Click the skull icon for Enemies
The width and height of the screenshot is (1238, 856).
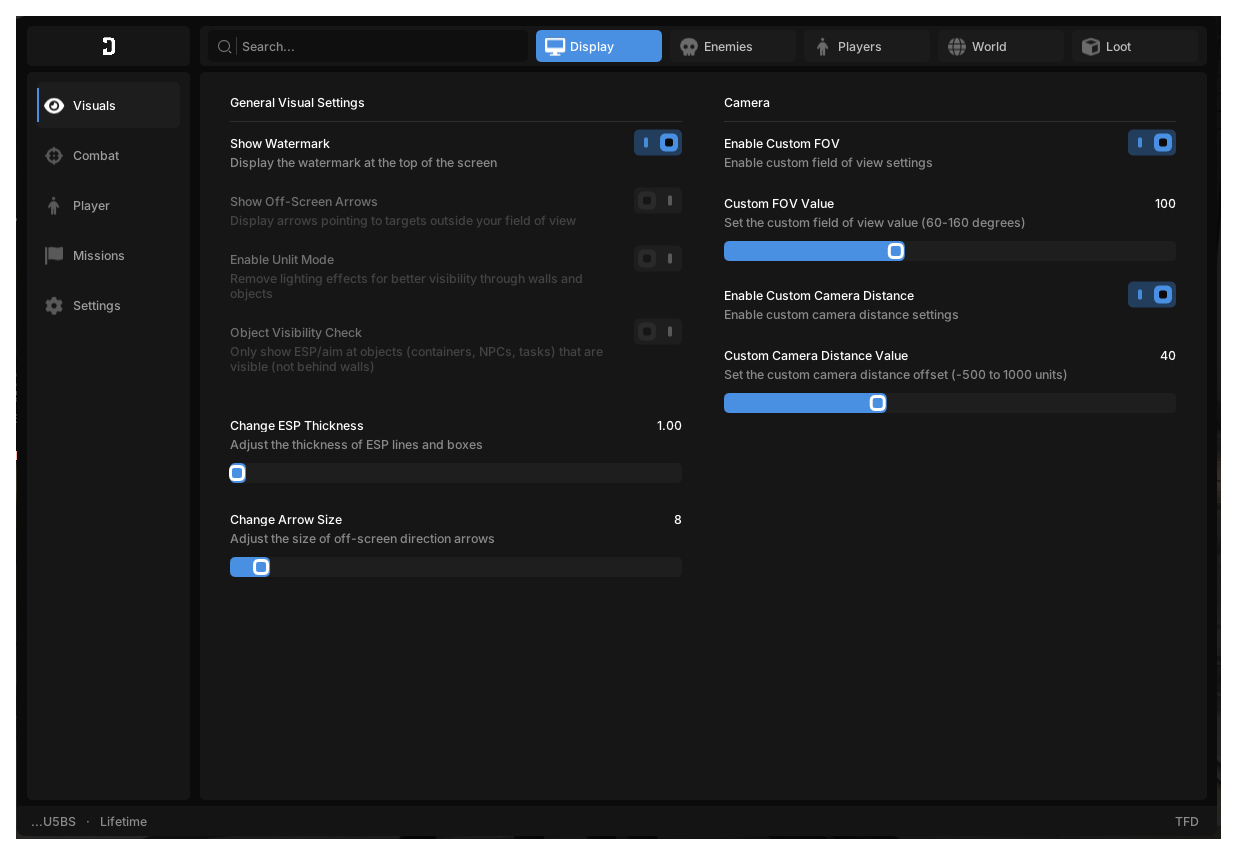[x=689, y=47]
